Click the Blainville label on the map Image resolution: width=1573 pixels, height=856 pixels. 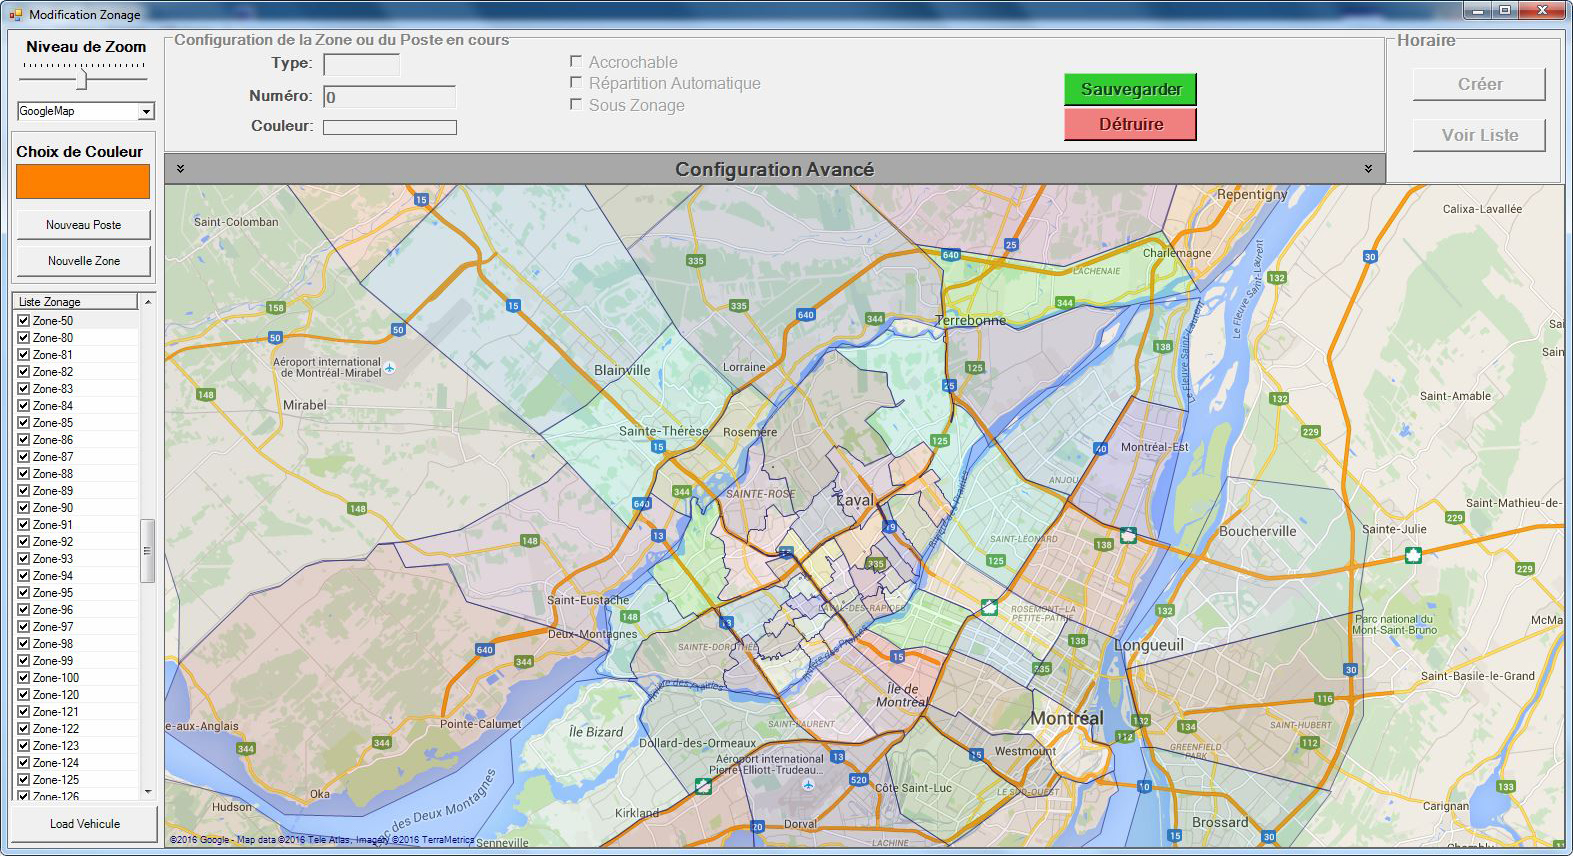click(x=622, y=370)
